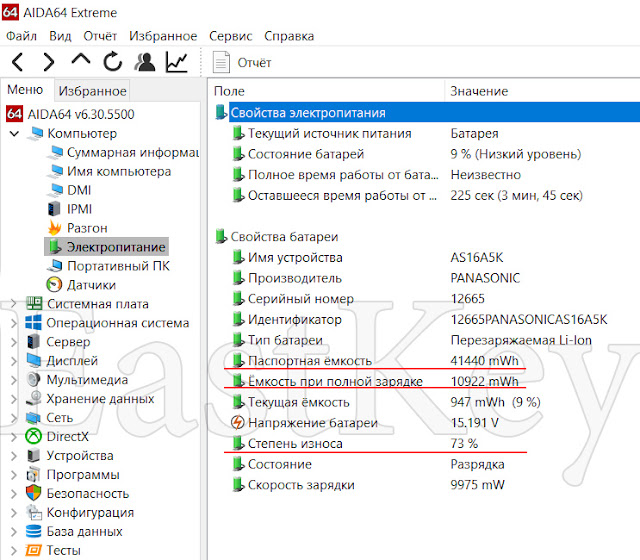The image size is (640, 560).
Task: Click the Мультимедиа speaker icon
Action: 33,379
